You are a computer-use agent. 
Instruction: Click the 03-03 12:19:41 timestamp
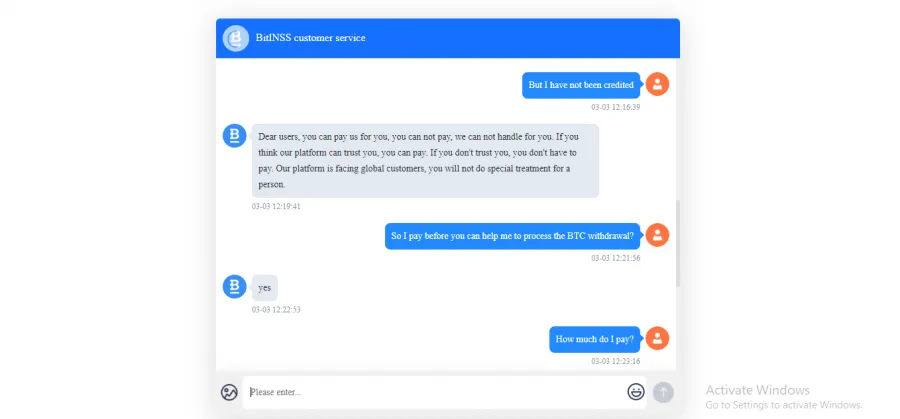[276, 207]
